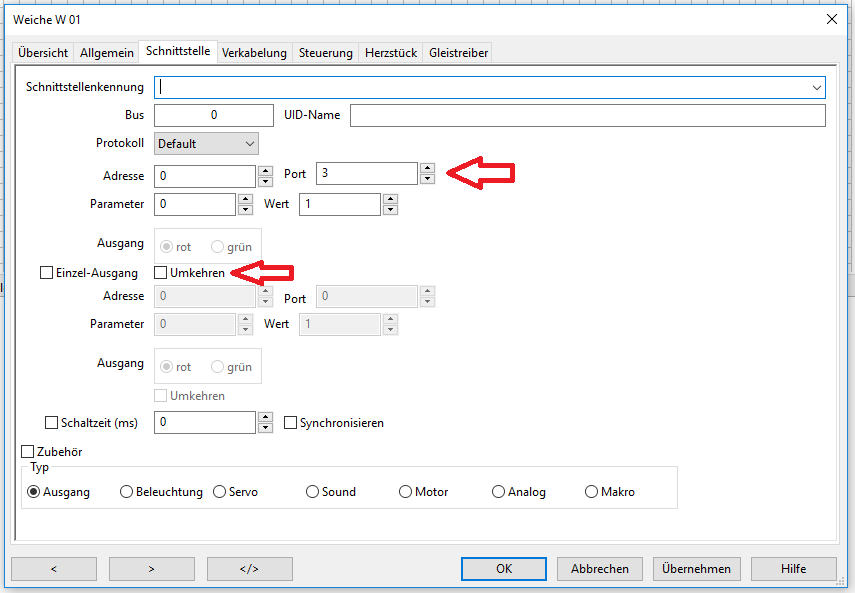
Task: Open the Herzstück tab
Action: tap(391, 53)
